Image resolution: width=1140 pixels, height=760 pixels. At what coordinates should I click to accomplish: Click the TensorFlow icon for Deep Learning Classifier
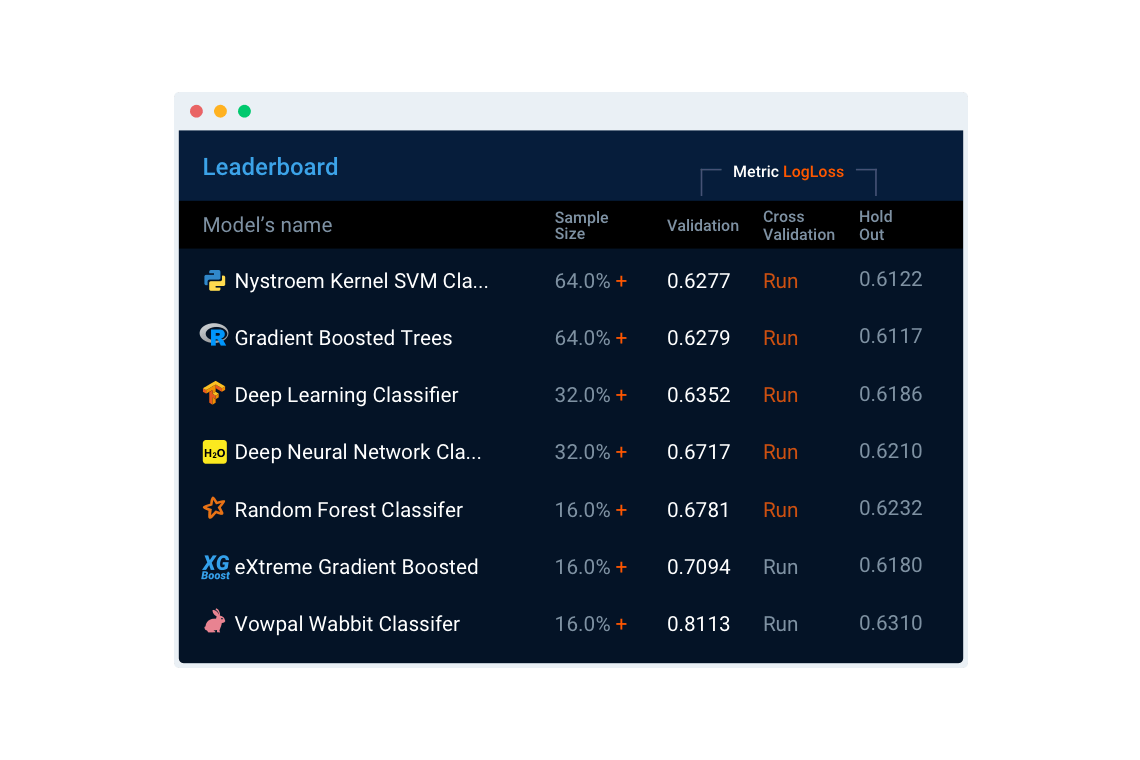point(214,393)
